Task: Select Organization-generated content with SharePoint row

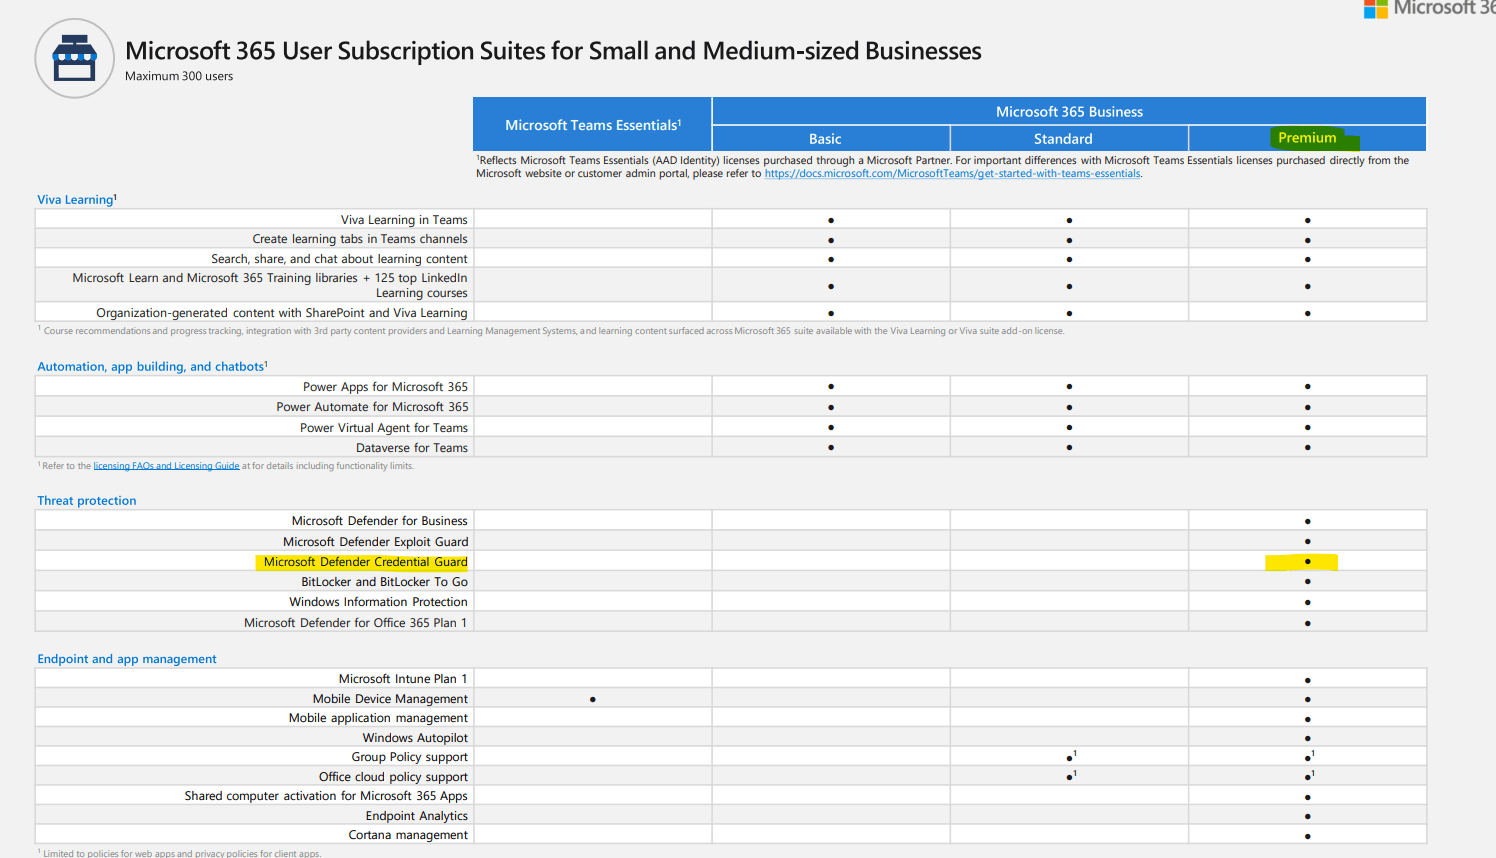Action: (282, 313)
